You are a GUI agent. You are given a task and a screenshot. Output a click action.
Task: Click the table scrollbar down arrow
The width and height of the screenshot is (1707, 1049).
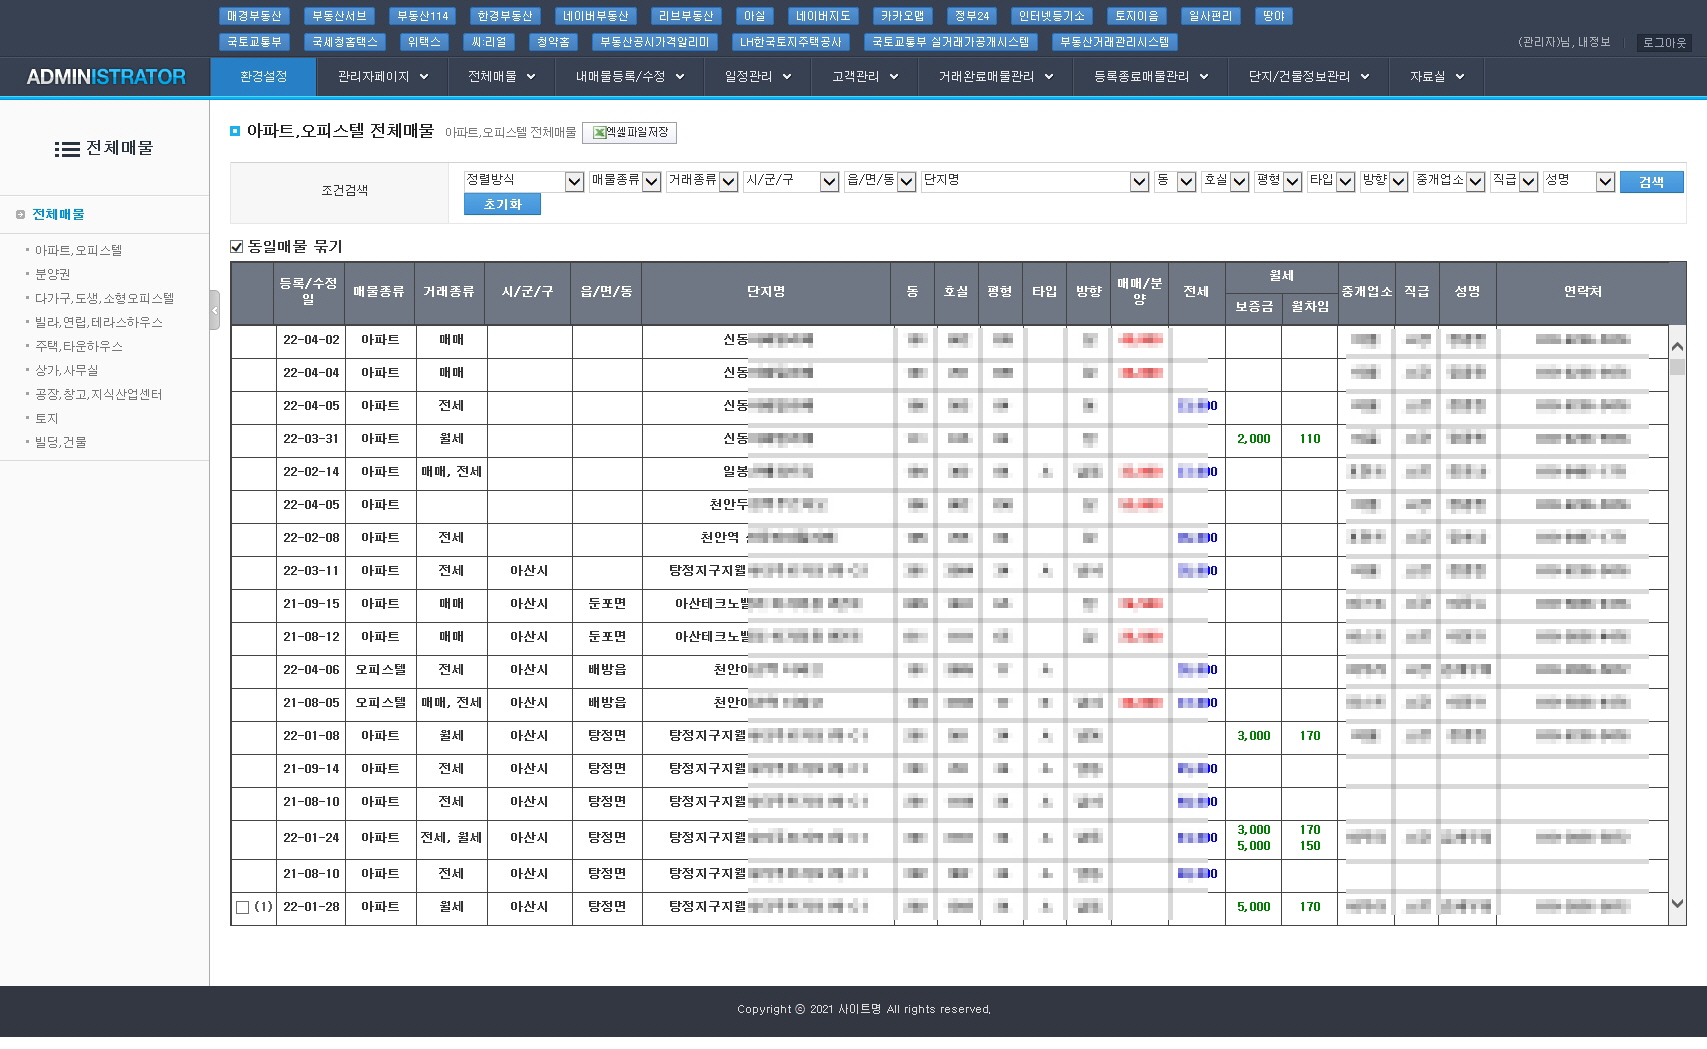(1677, 904)
